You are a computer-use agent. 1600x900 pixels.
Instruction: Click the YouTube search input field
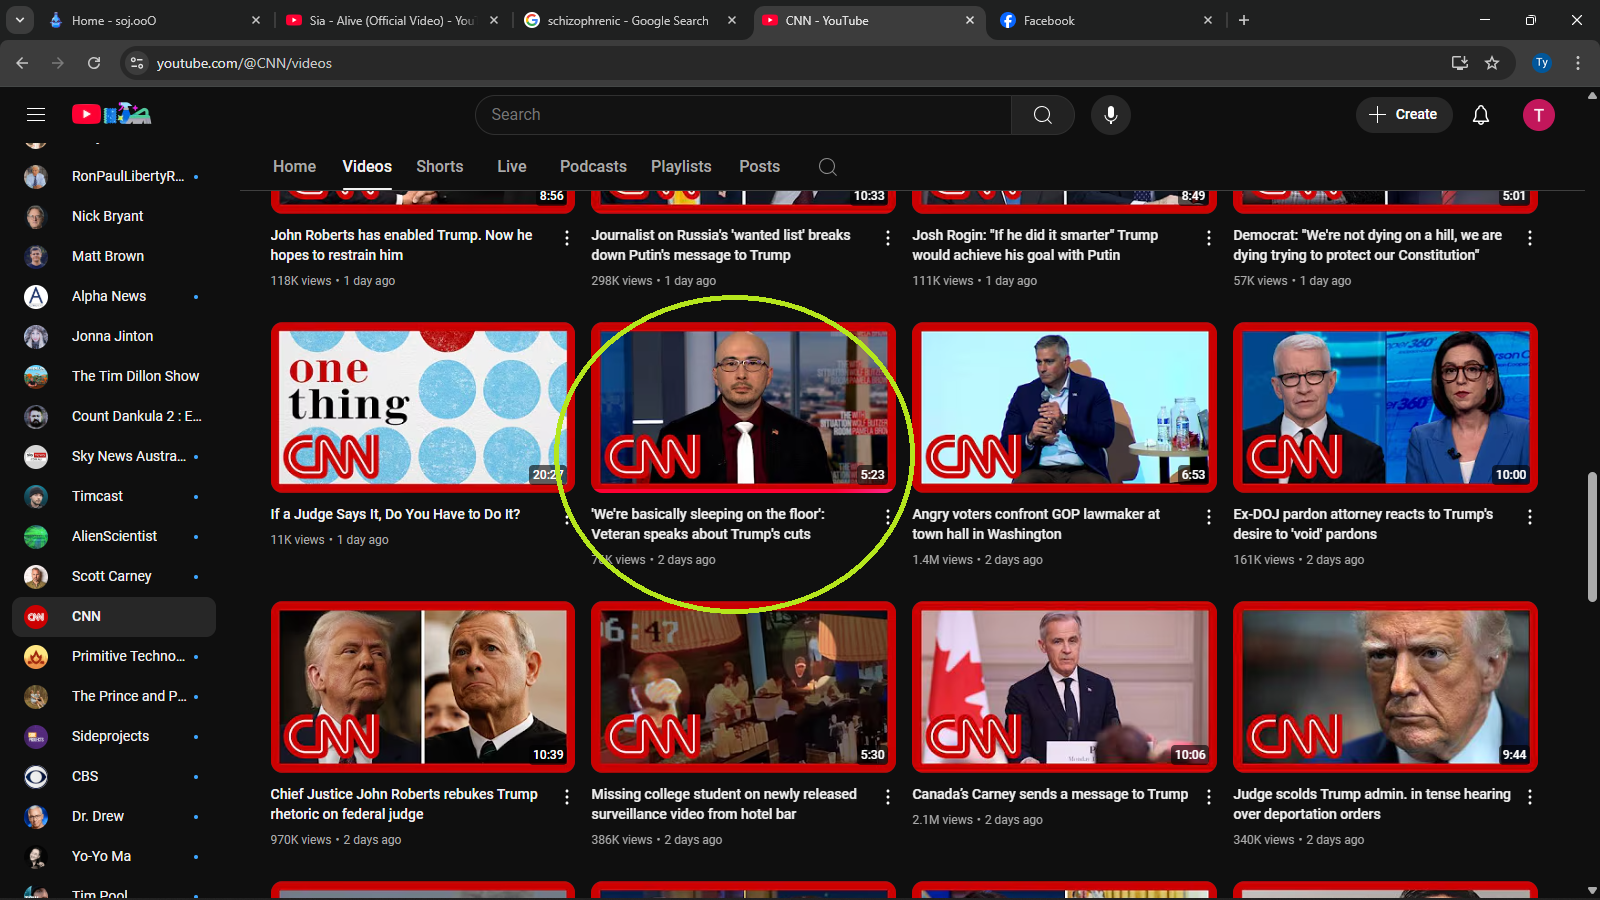[x=743, y=115]
